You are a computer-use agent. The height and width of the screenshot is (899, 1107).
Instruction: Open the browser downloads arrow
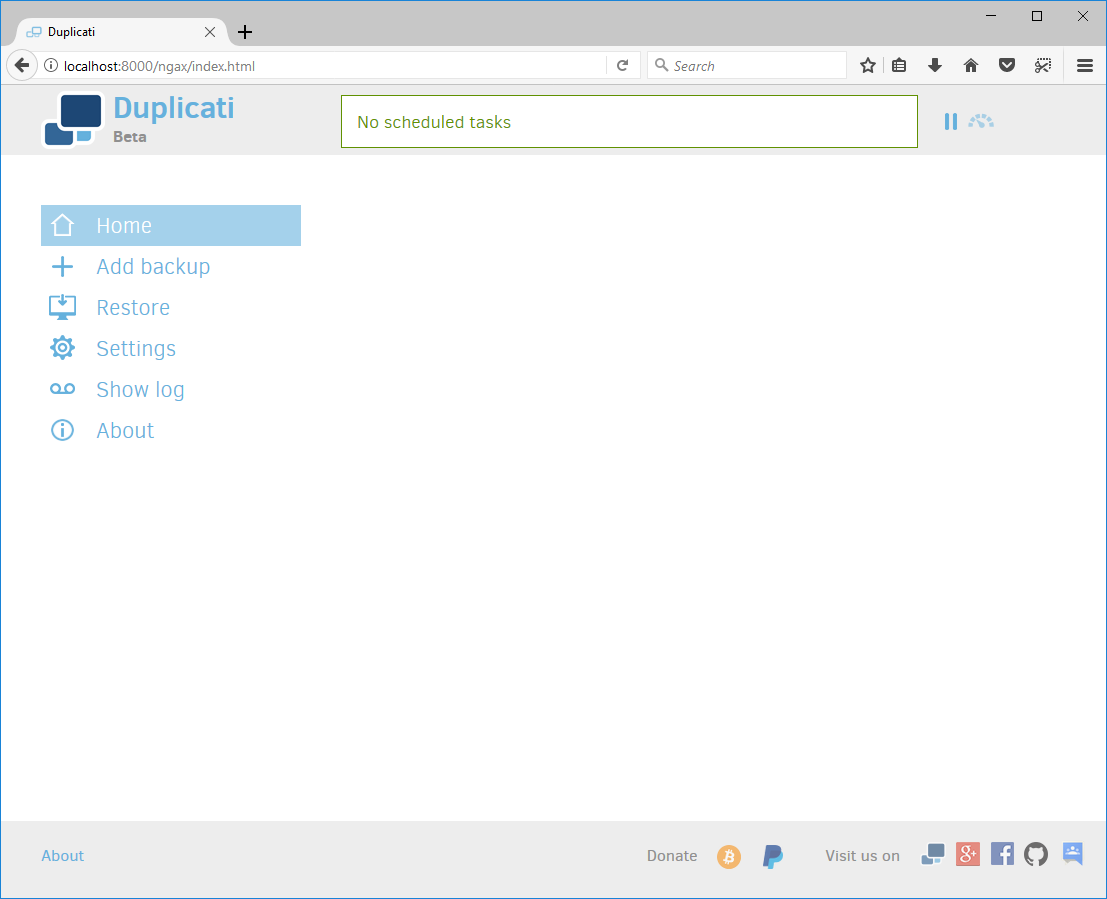pos(935,66)
